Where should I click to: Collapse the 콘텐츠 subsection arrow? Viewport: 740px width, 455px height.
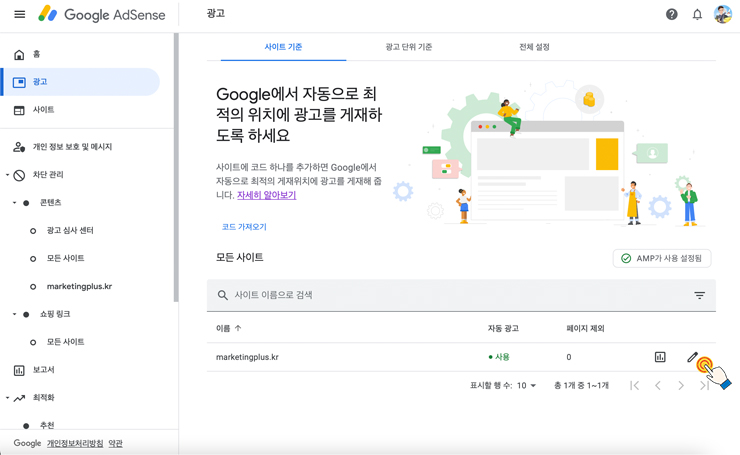pos(14,203)
